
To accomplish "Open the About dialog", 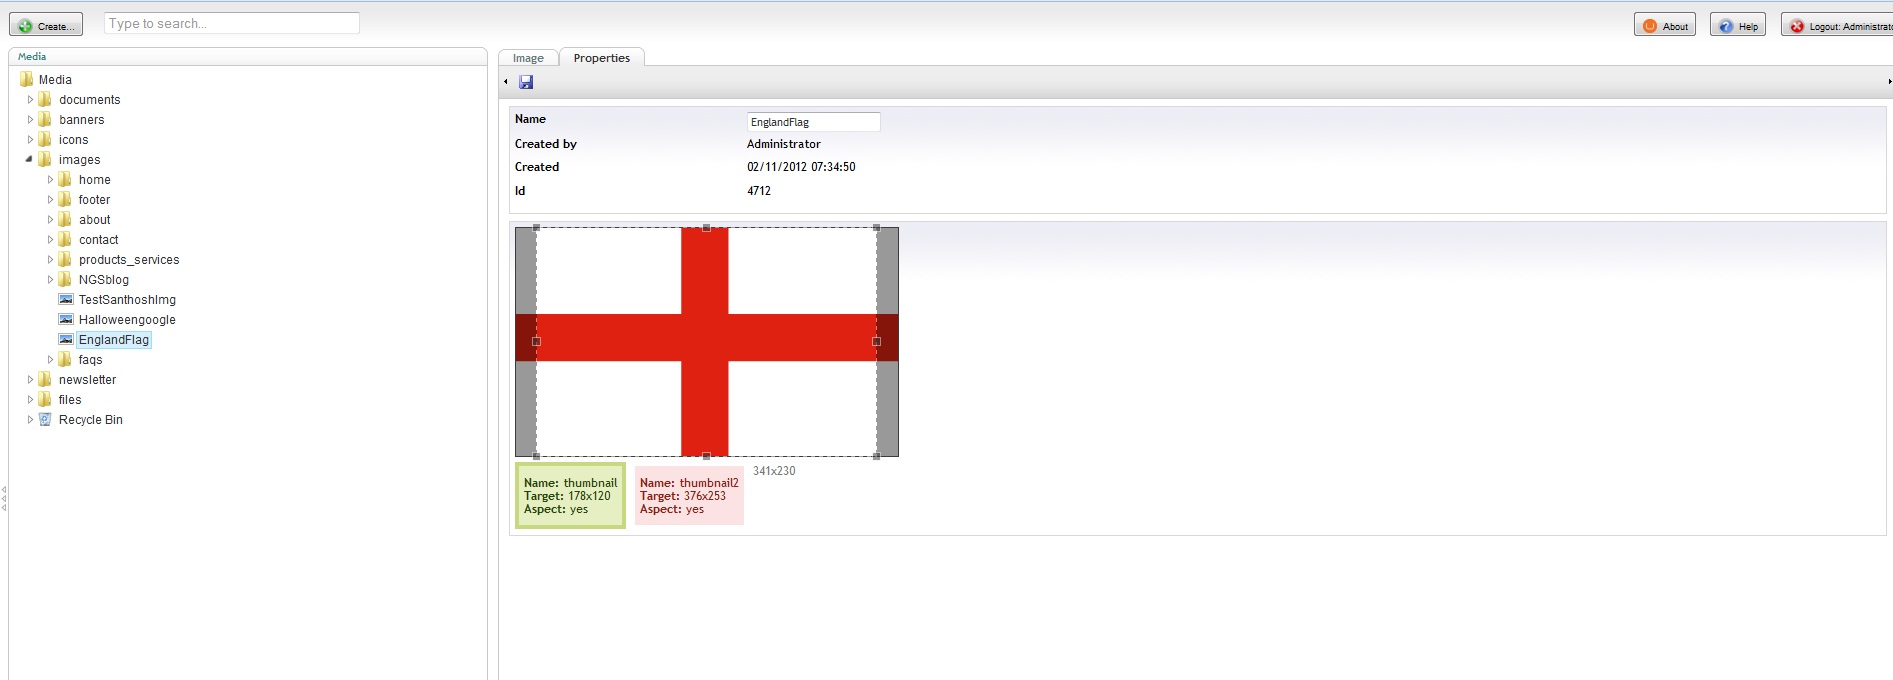I will 1665,26.
